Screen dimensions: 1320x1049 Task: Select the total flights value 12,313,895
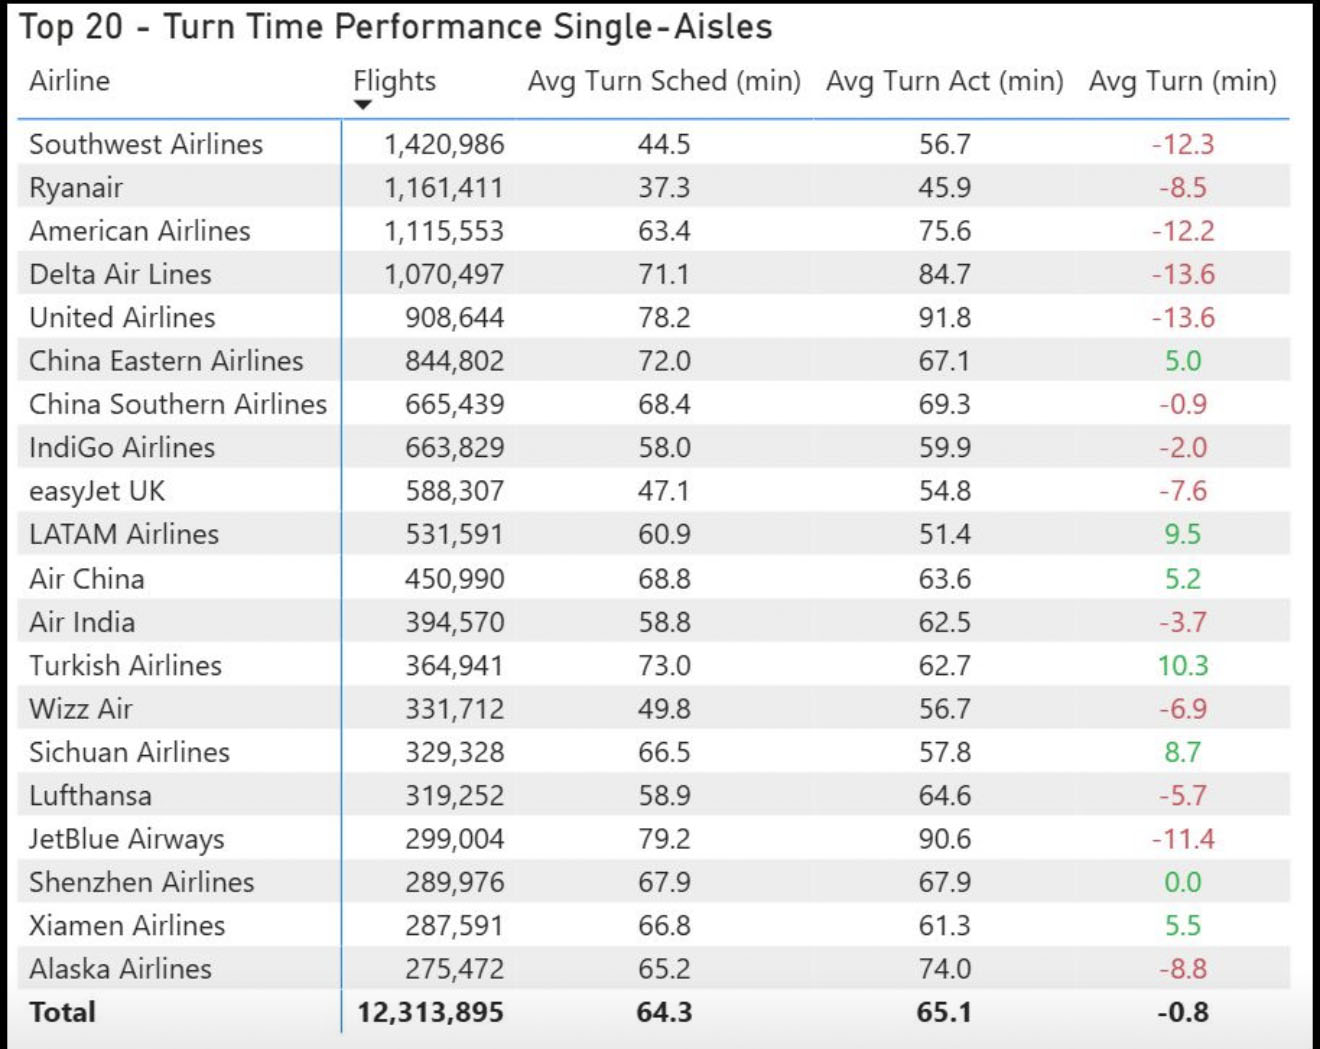(430, 1012)
